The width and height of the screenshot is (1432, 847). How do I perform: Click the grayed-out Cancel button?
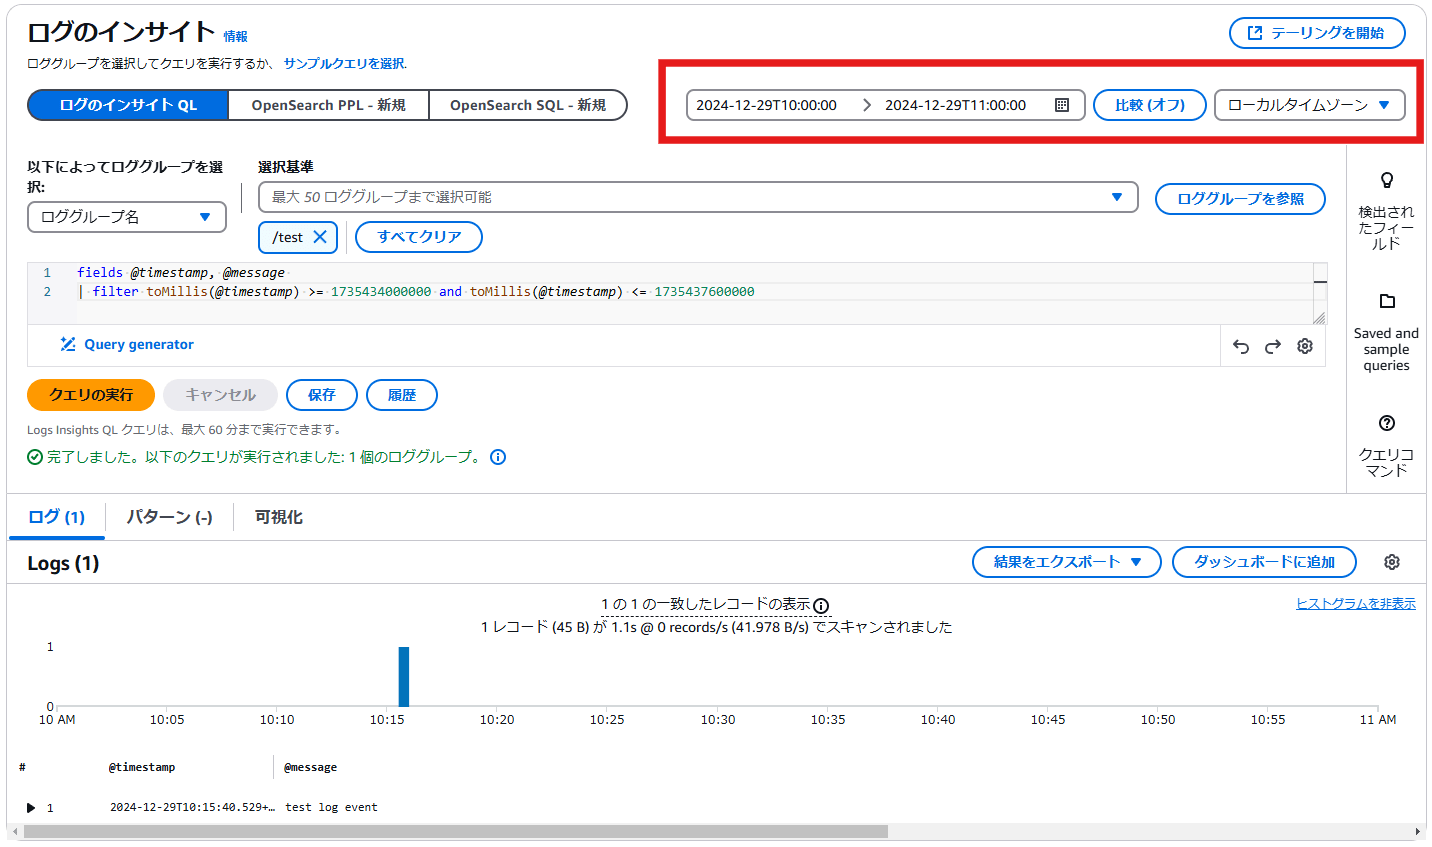[x=220, y=395]
